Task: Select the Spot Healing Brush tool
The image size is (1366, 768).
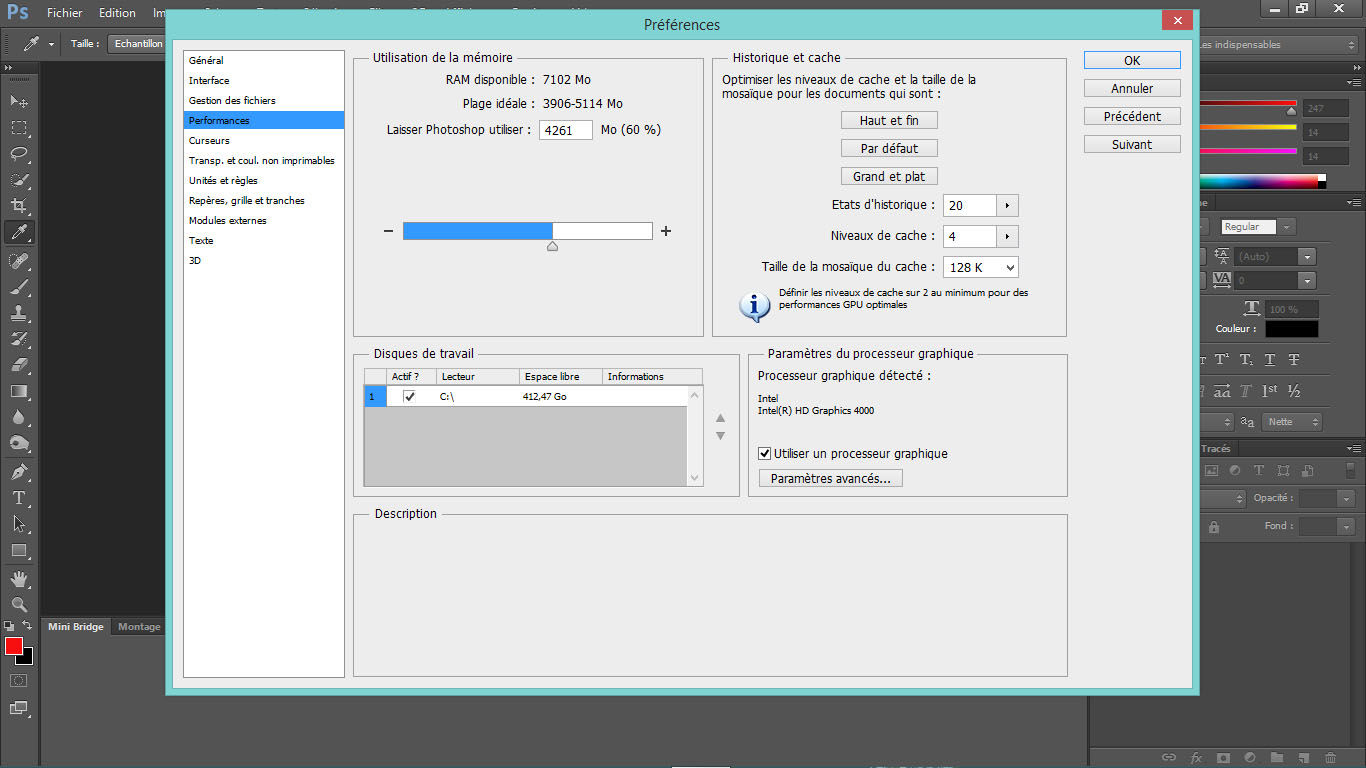Action: click(19, 260)
